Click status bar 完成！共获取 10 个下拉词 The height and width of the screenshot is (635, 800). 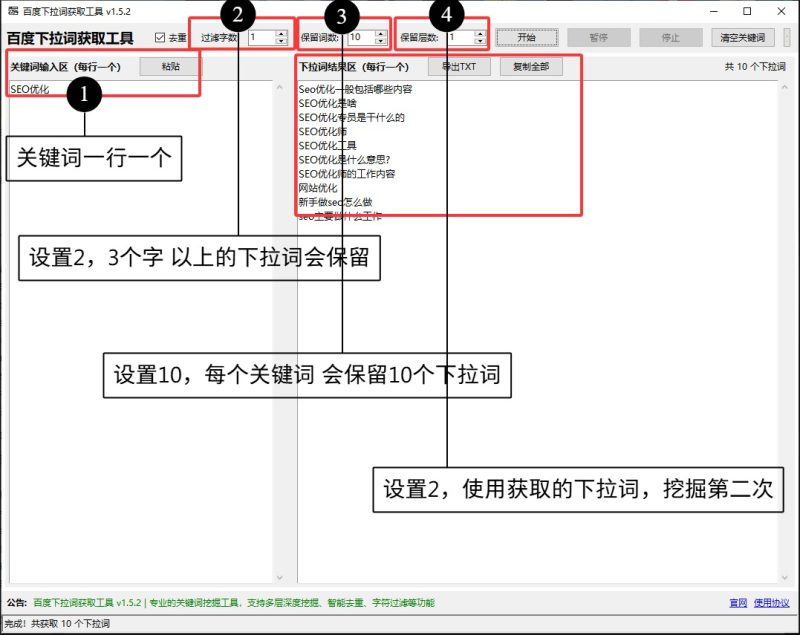57,623
